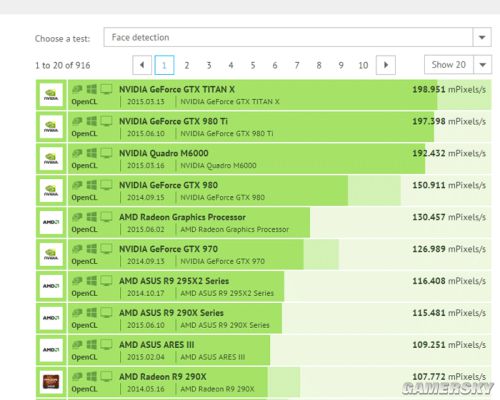This screenshot has width=500, height=400.
Task: Click the Show 20 selector box
Action: pos(458,65)
